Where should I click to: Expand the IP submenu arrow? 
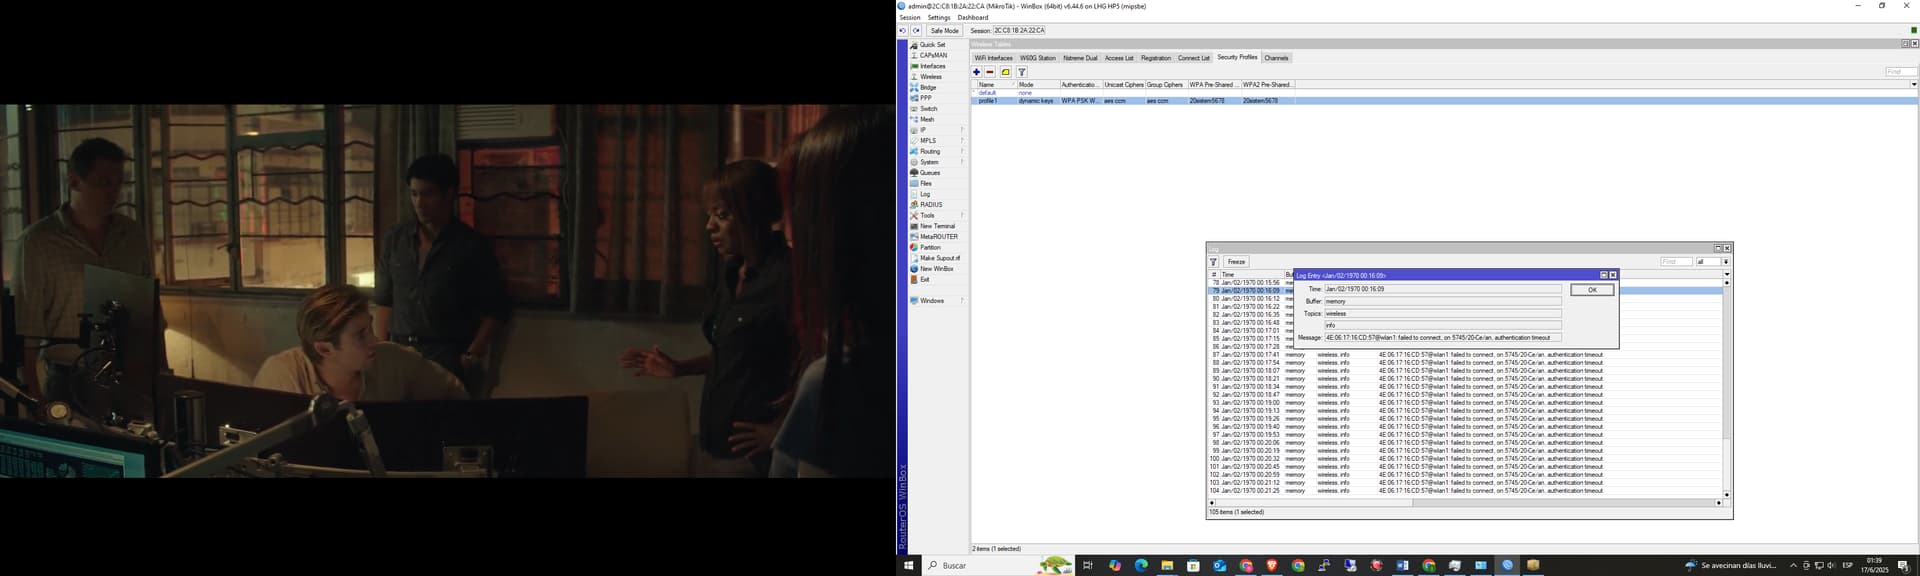click(x=962, y=130)
